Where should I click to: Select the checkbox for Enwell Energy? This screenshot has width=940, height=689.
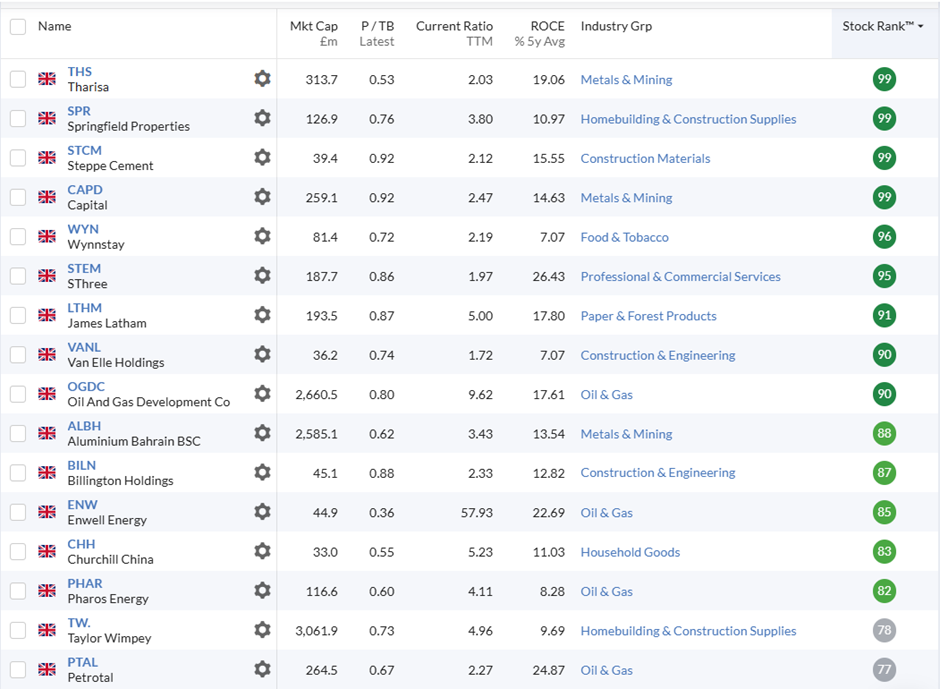click(x=18, y=513)
